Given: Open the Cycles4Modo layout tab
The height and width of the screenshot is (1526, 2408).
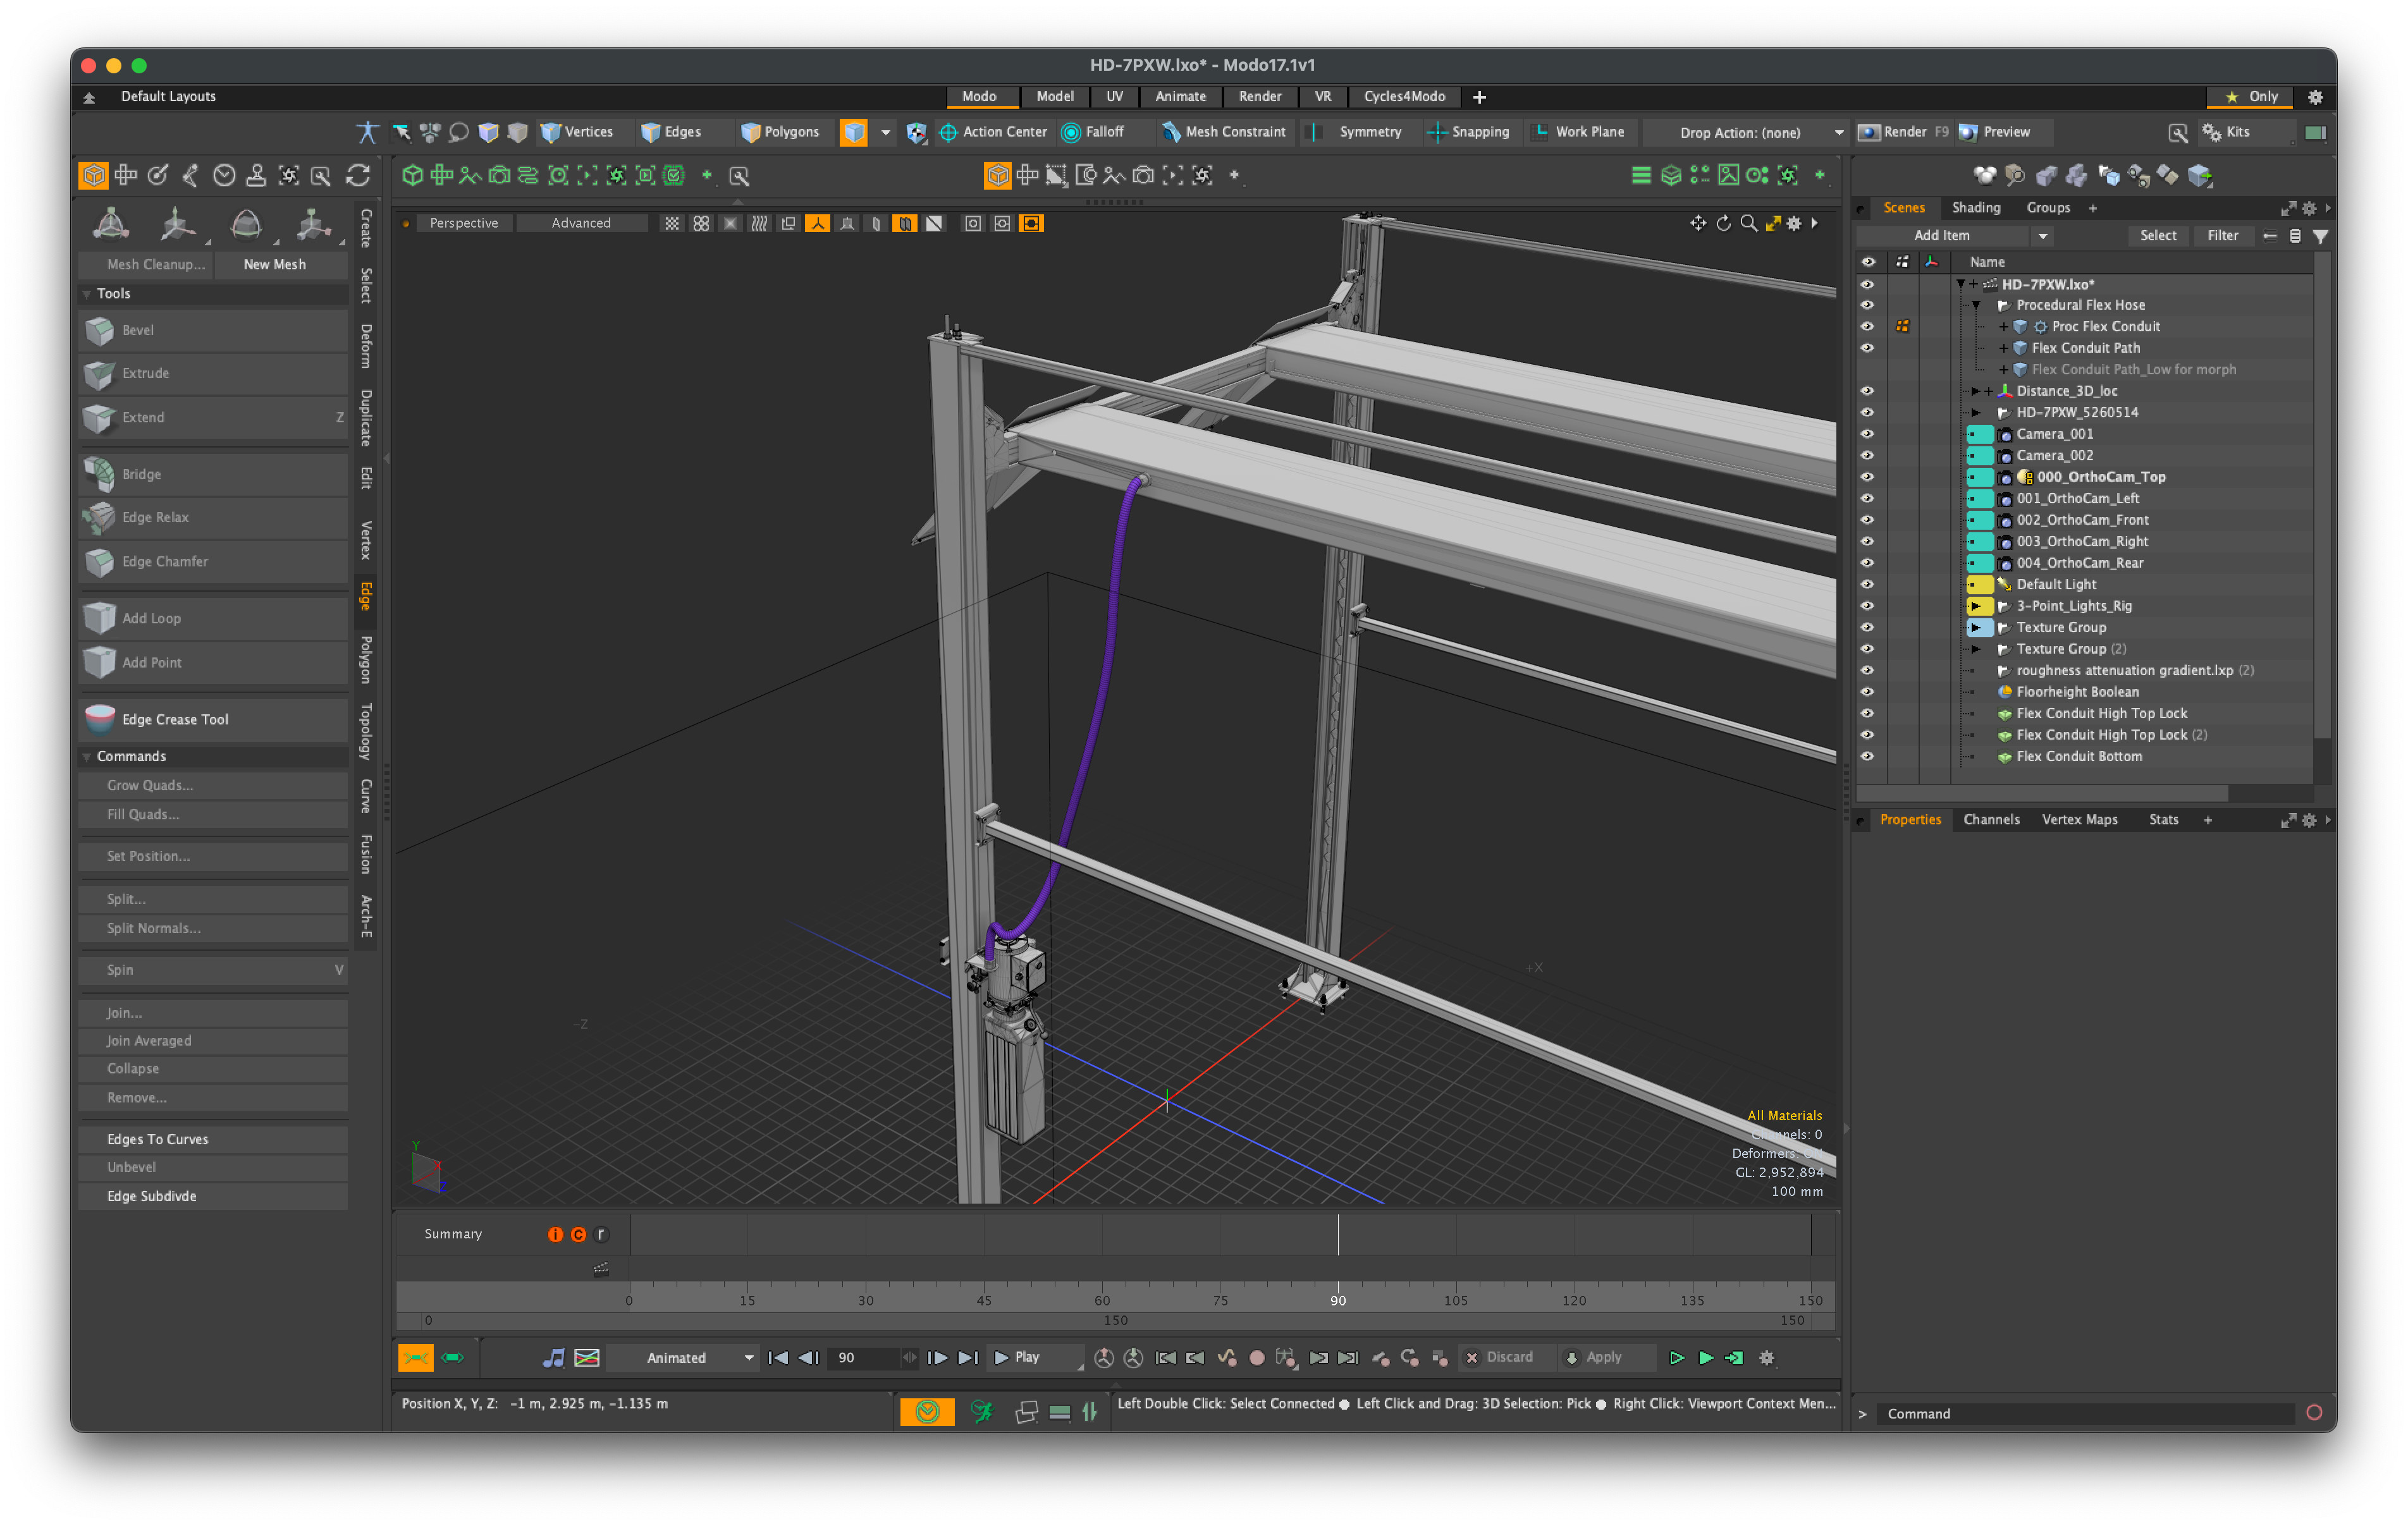Looking at the screenshot, I should [x=1404, y=97].
